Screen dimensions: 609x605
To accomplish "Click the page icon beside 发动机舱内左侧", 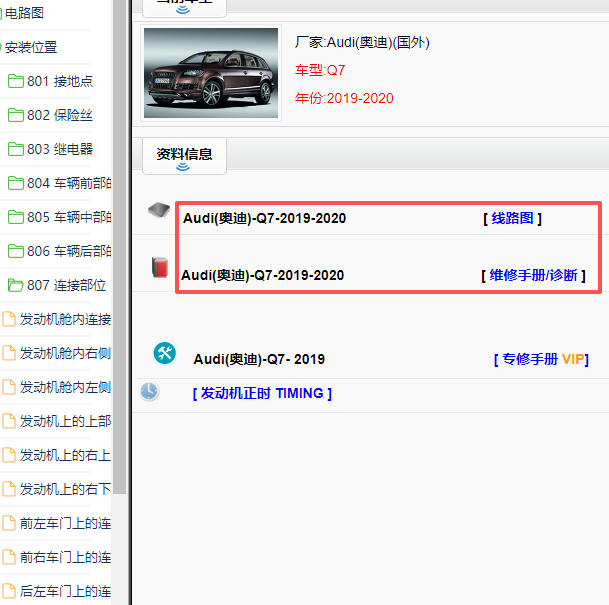I will [9, 387].
